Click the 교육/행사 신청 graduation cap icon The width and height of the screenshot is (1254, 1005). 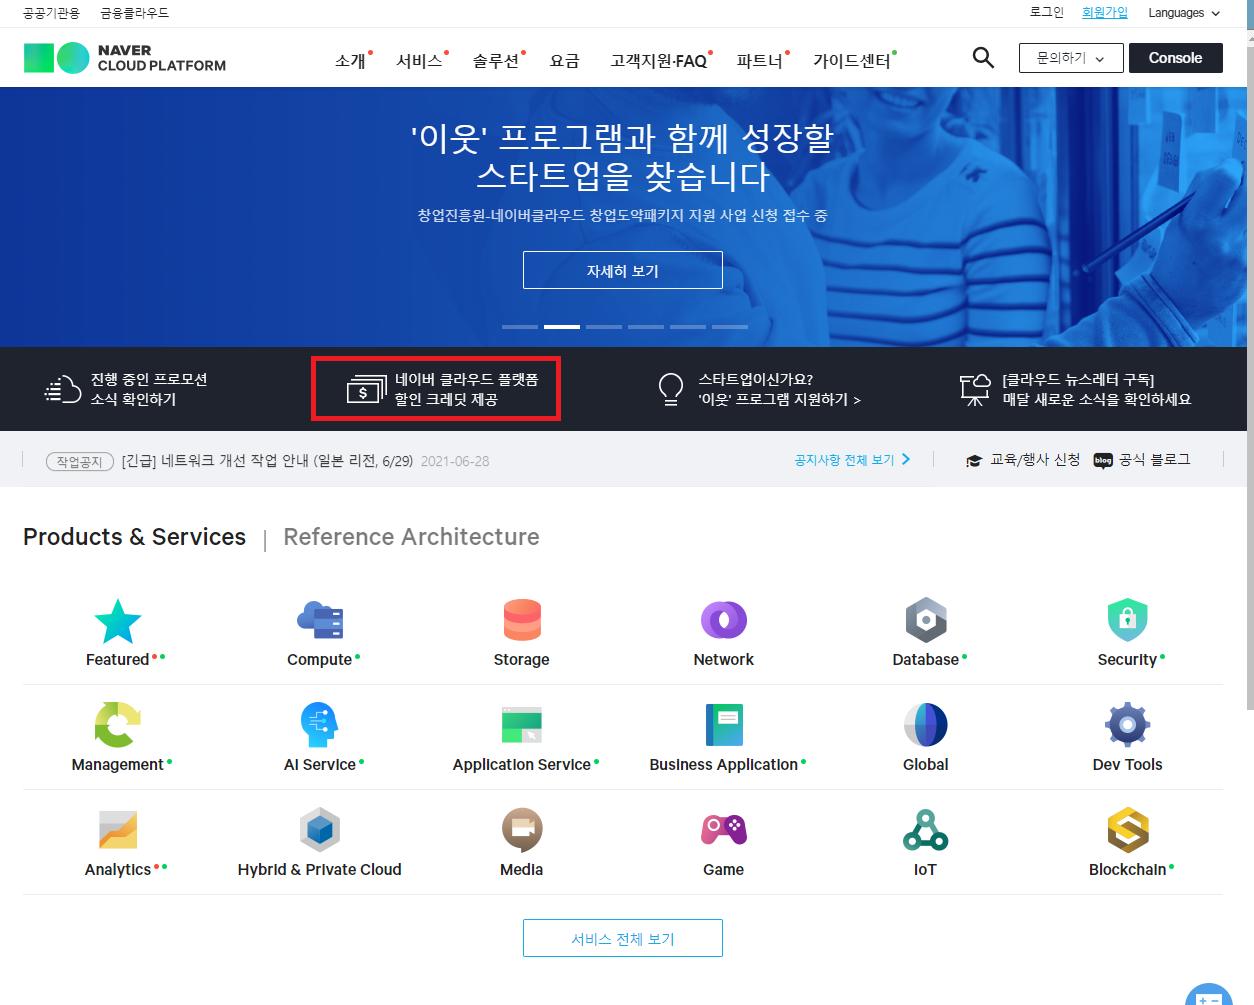tap(974, 460)
